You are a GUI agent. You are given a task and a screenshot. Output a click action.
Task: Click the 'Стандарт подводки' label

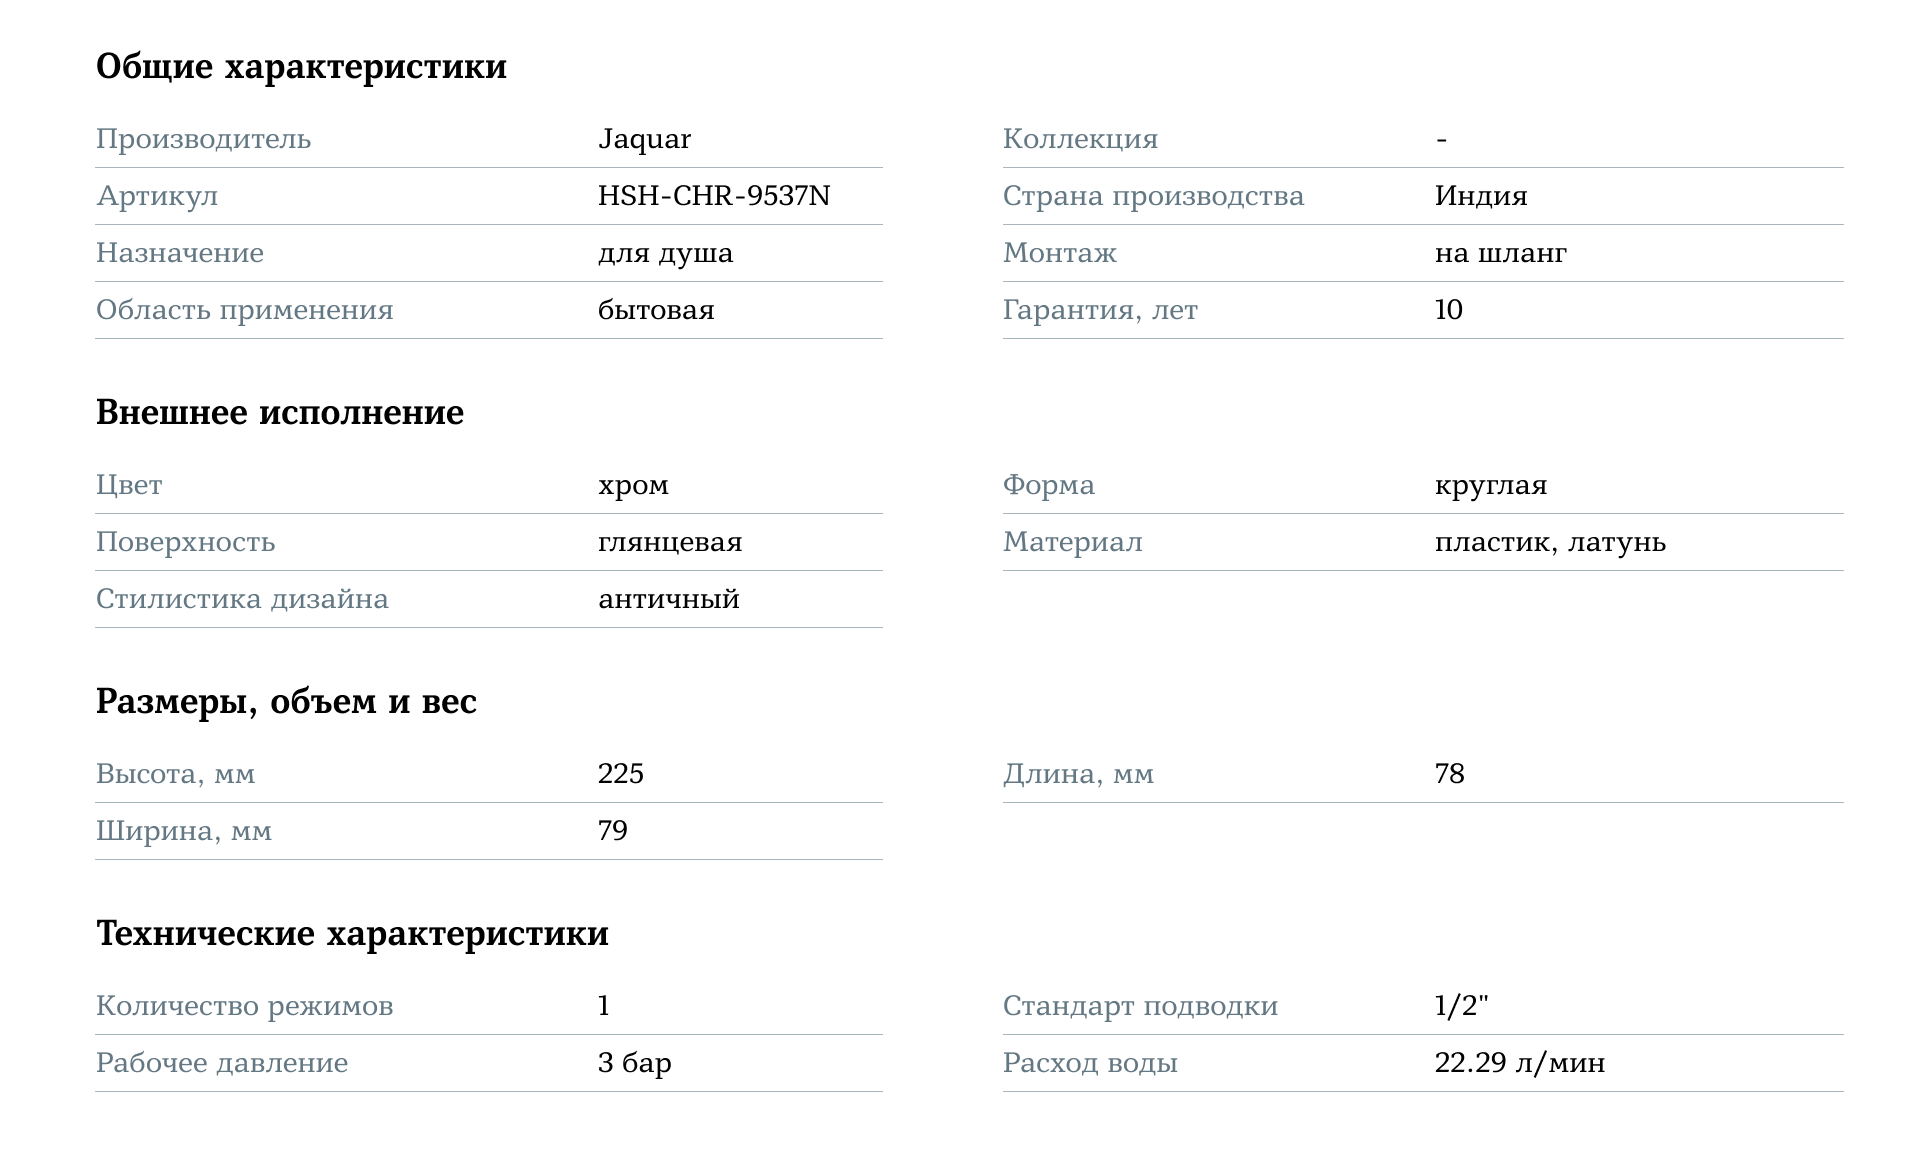point(1140,1006)
